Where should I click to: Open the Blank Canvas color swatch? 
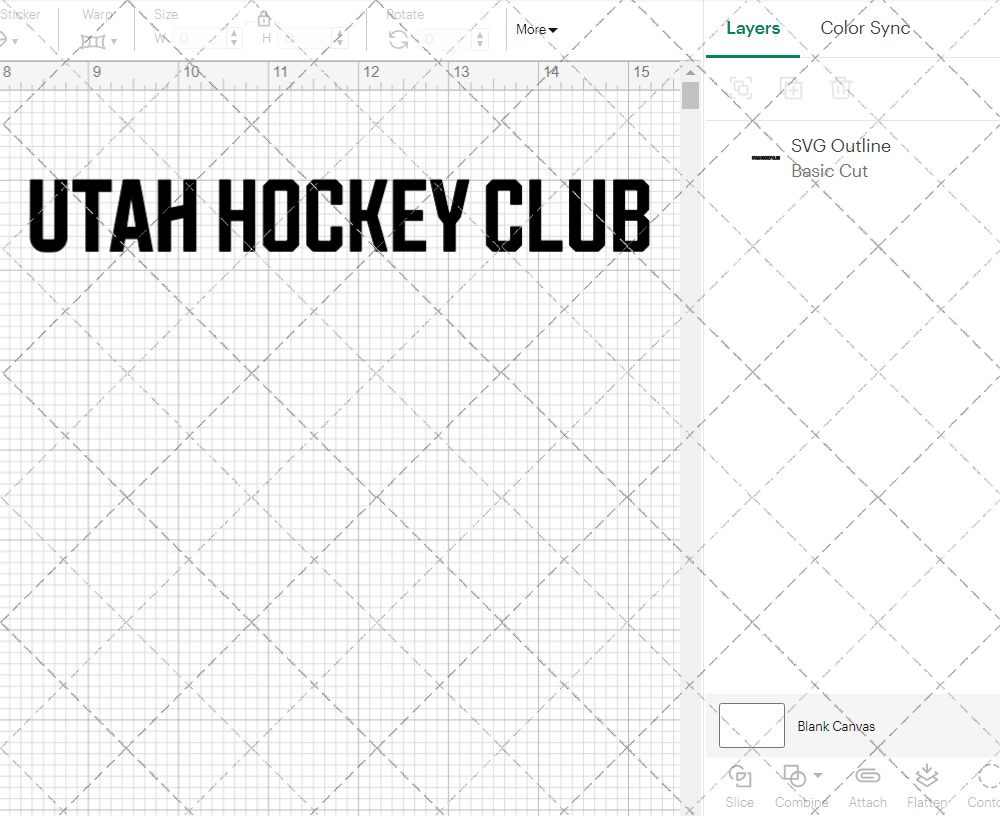click(x=751, y=726)
